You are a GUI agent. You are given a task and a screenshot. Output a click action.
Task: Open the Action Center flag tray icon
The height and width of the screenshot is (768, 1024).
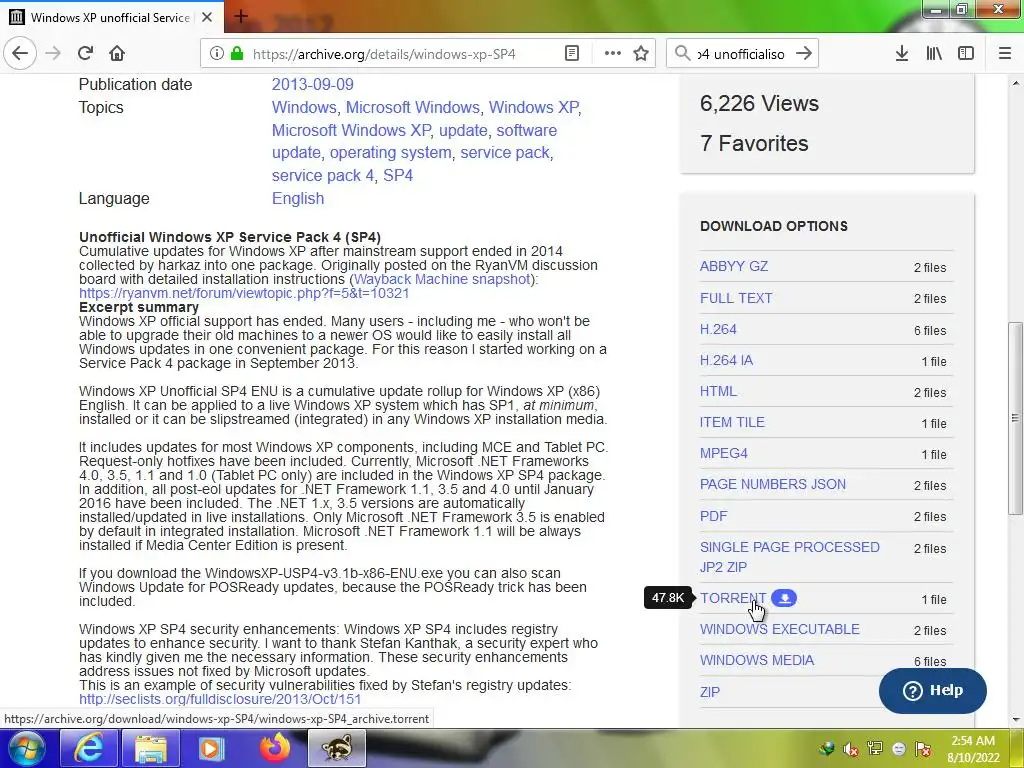coord(923,749)
